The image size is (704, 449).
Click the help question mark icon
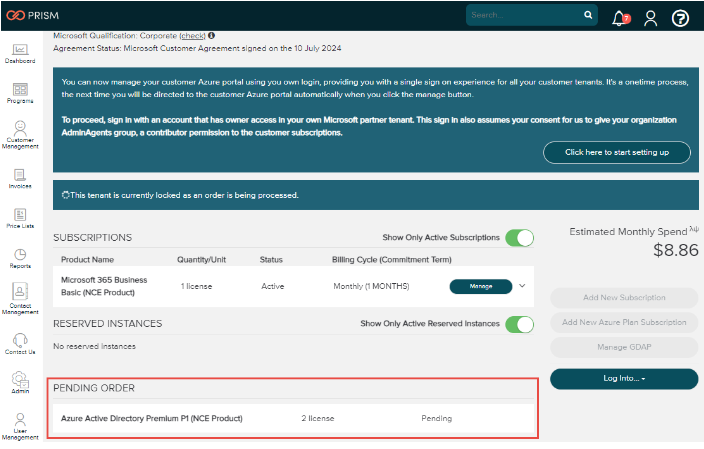click(681, 17)
